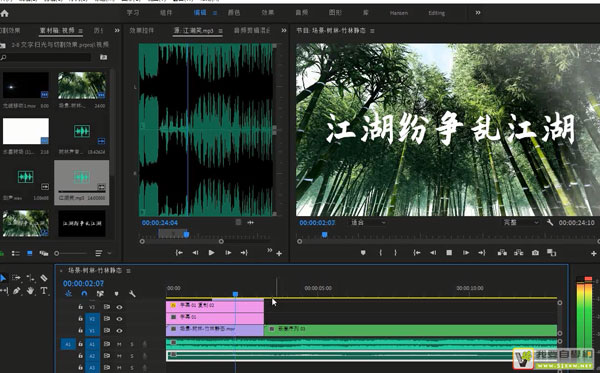The image size is (600, 373).
Task: Toggle V2 track output eye
Action: click(x=119, y=319)
